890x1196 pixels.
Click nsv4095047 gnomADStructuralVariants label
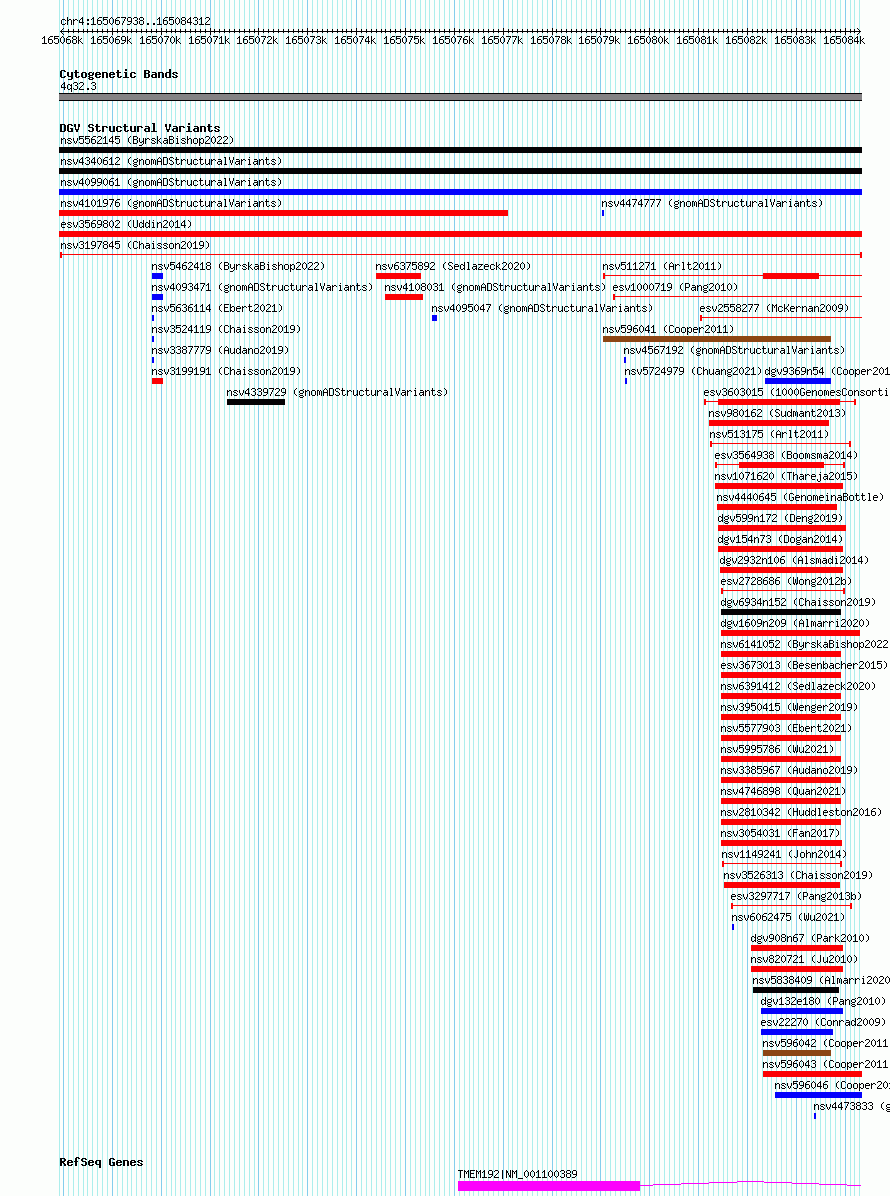pos(542,308)
